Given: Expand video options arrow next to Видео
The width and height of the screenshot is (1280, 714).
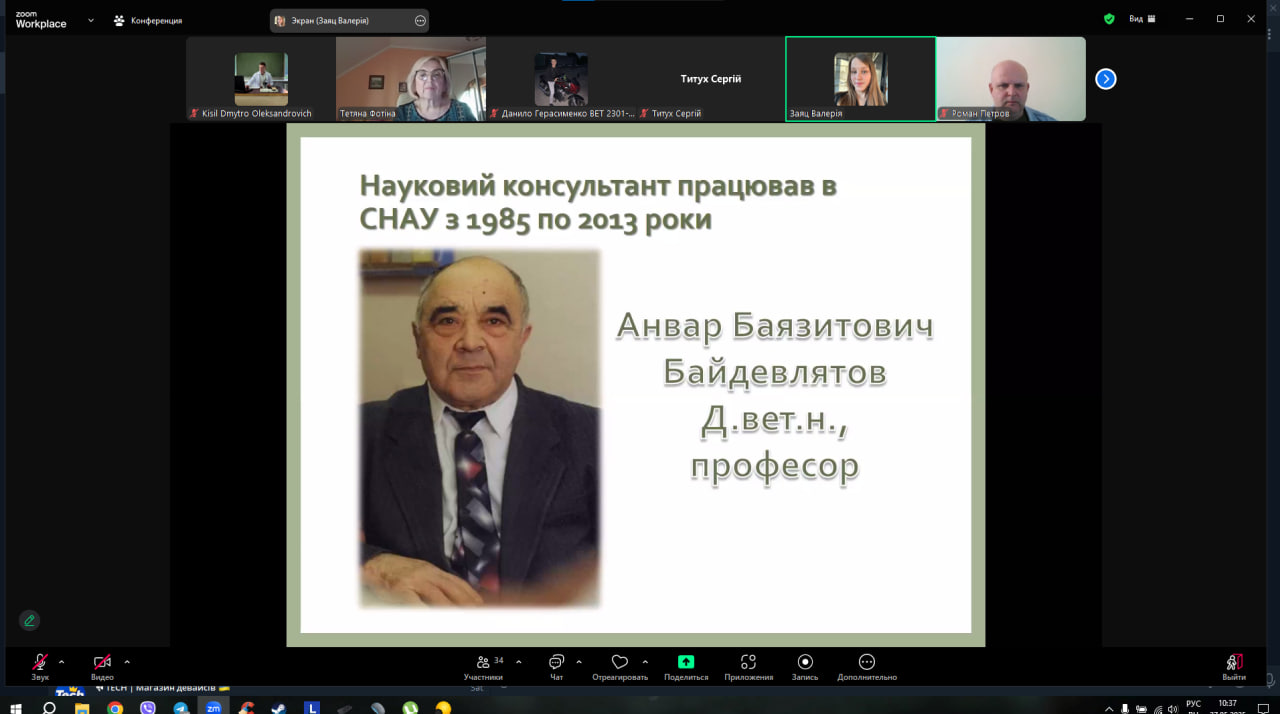Looking at the screenshot, I should point(127,661).
